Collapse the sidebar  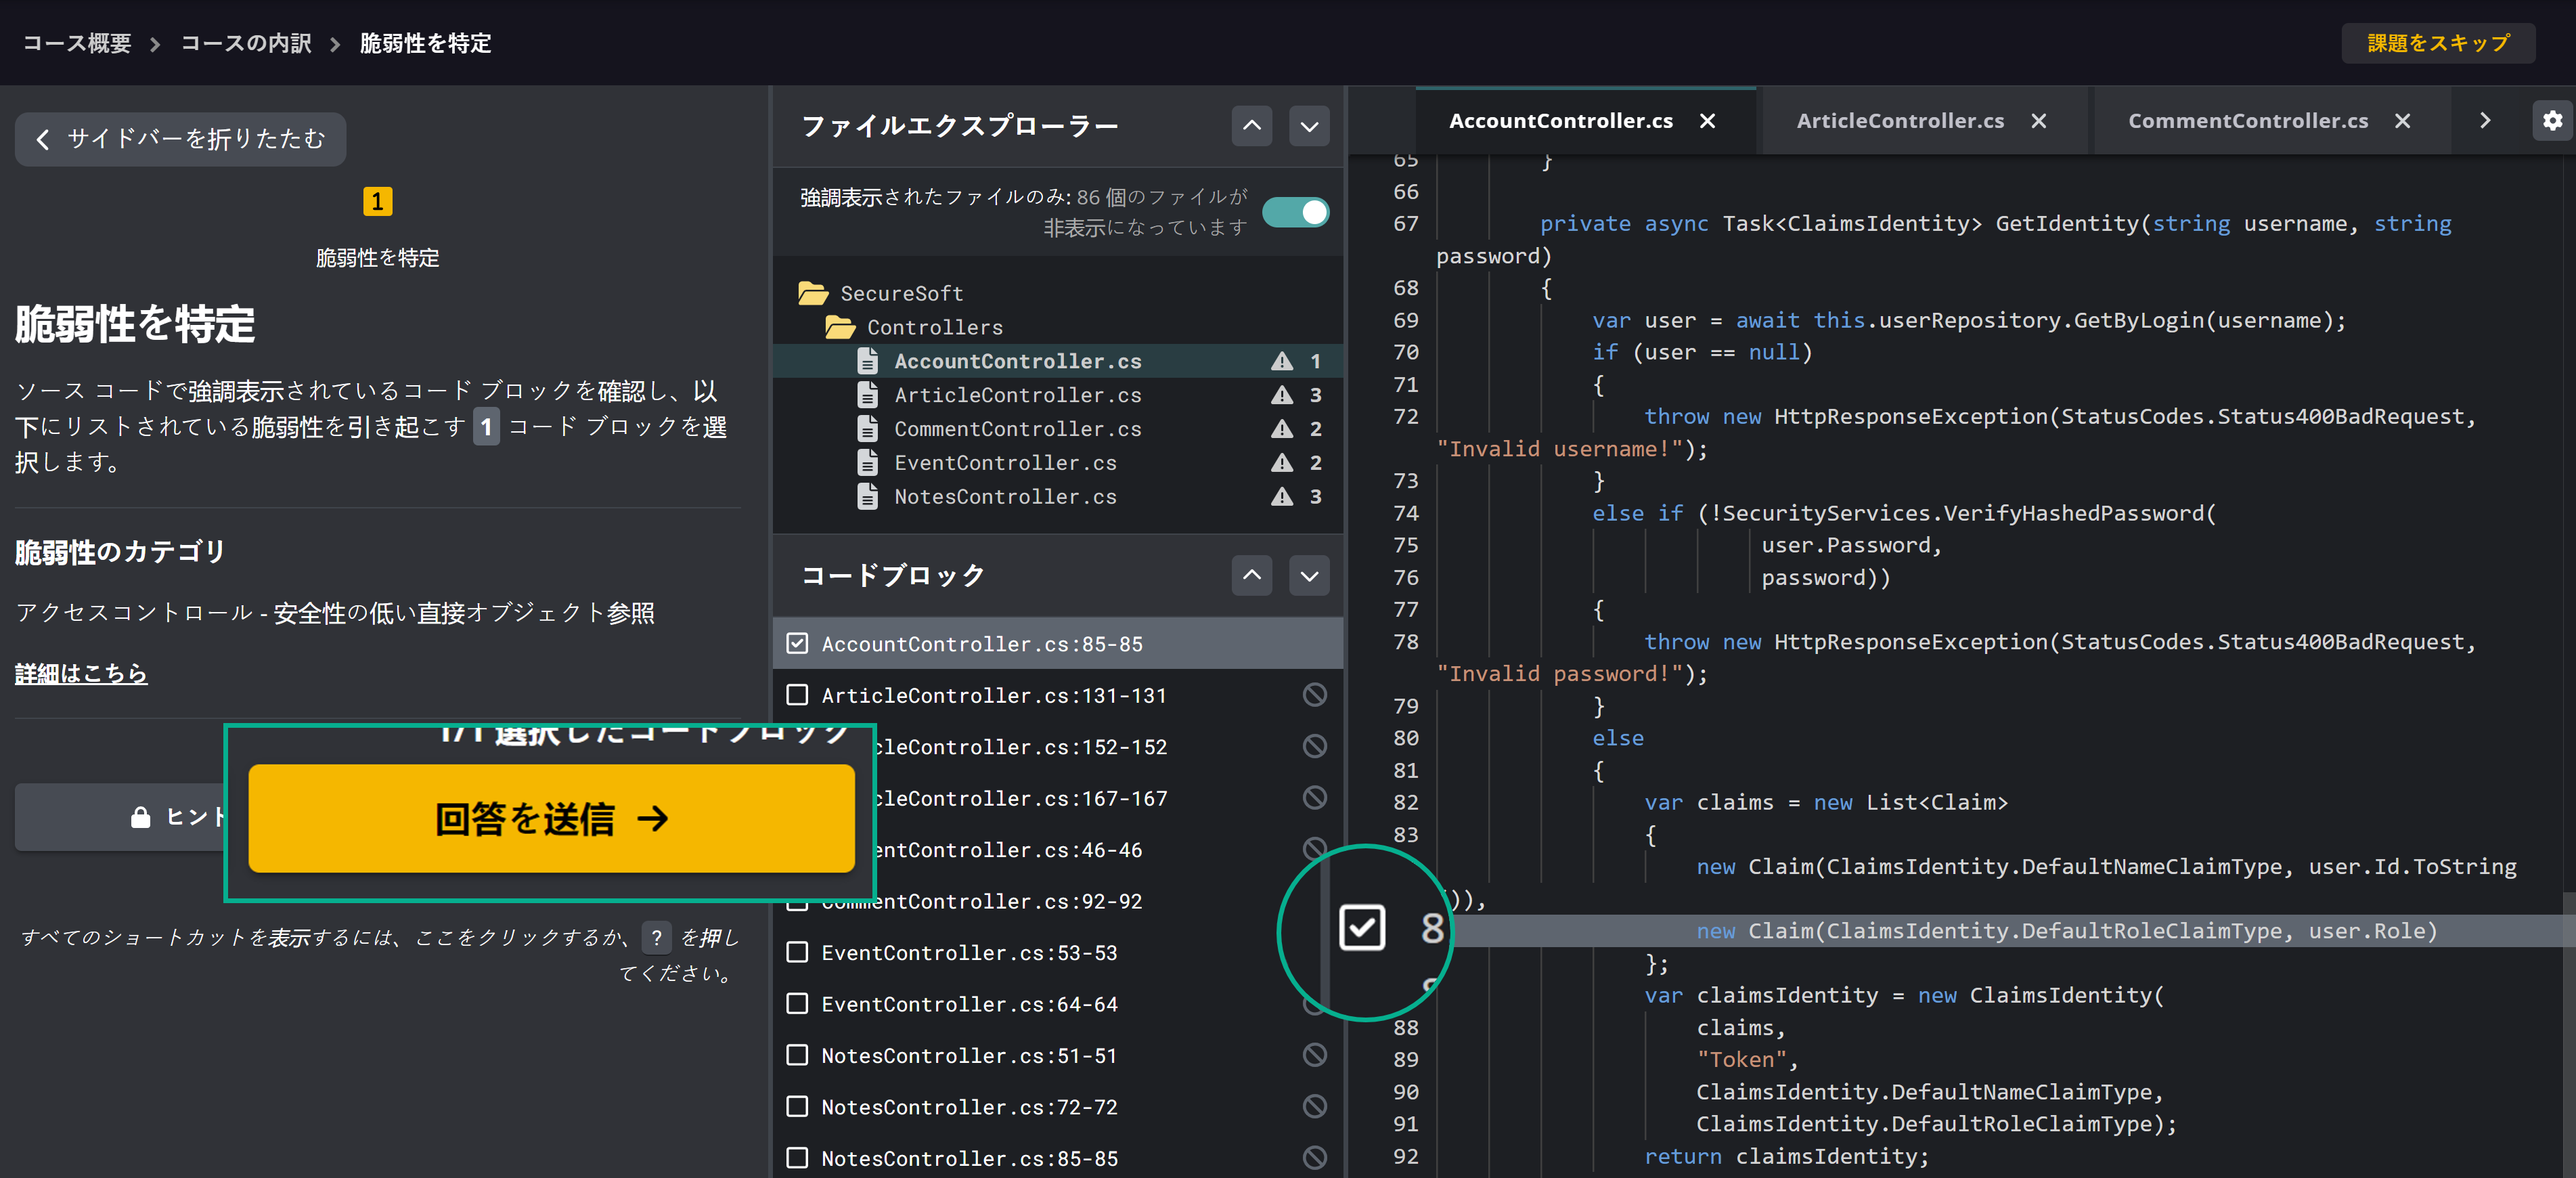tap(181, 139)
